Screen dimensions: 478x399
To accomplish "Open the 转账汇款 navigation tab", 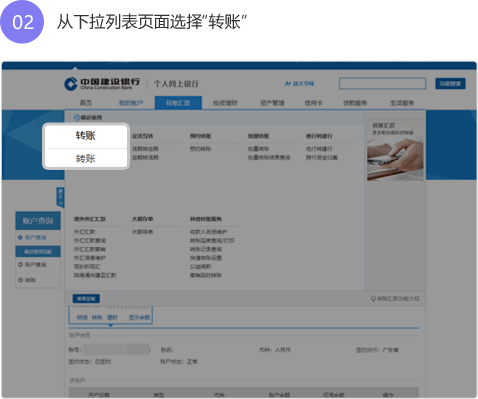I will (x=178, y=103).
